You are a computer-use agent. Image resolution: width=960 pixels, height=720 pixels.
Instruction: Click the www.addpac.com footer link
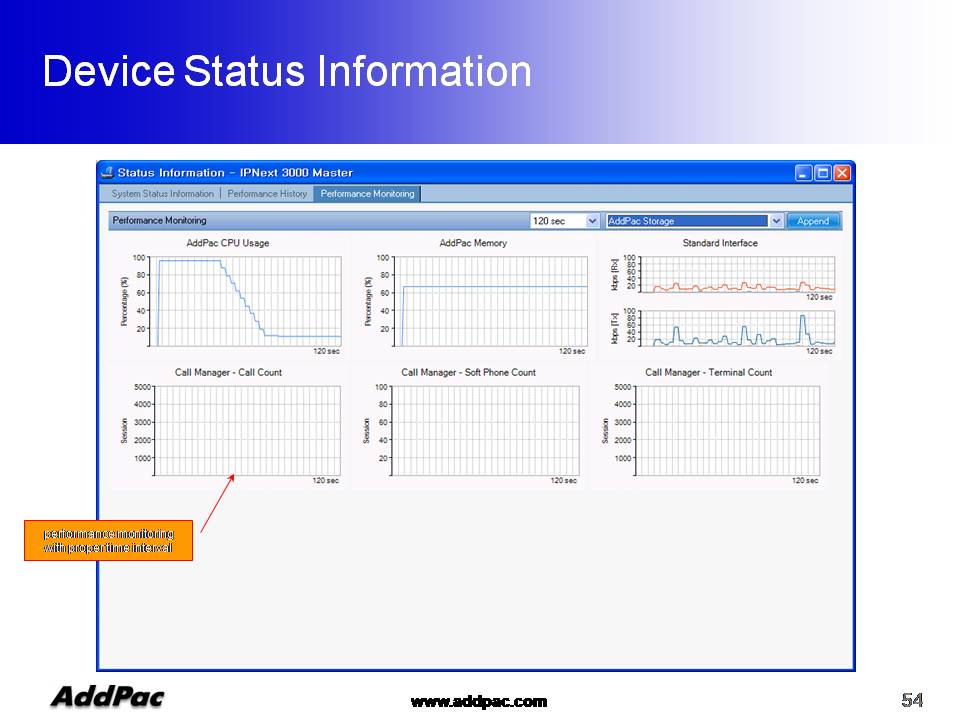coord(479,702)
